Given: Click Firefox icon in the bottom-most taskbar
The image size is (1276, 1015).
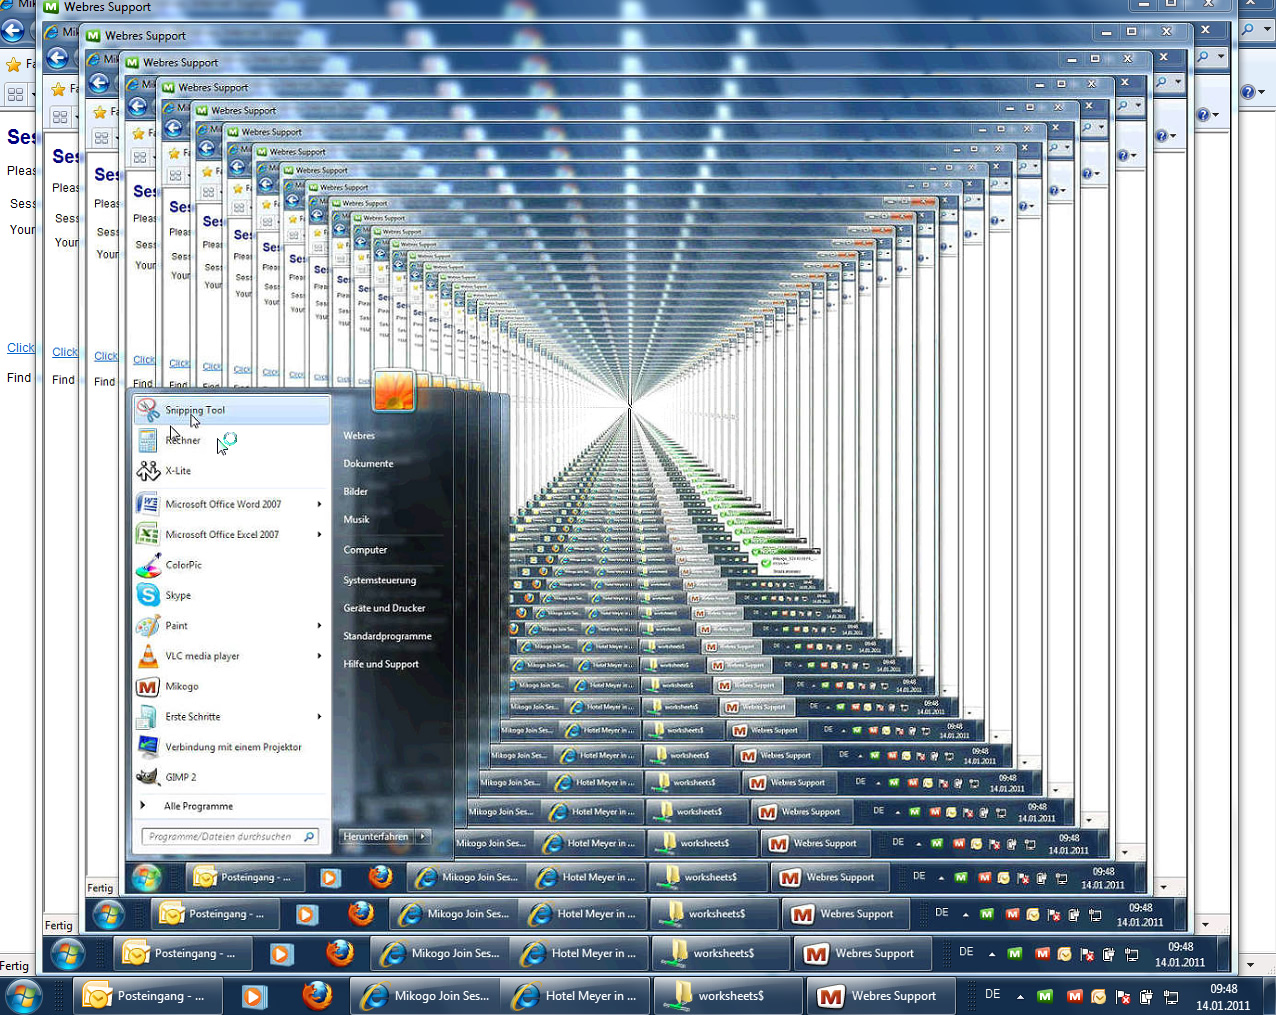Looking at the screenshot, I should 317,995.
